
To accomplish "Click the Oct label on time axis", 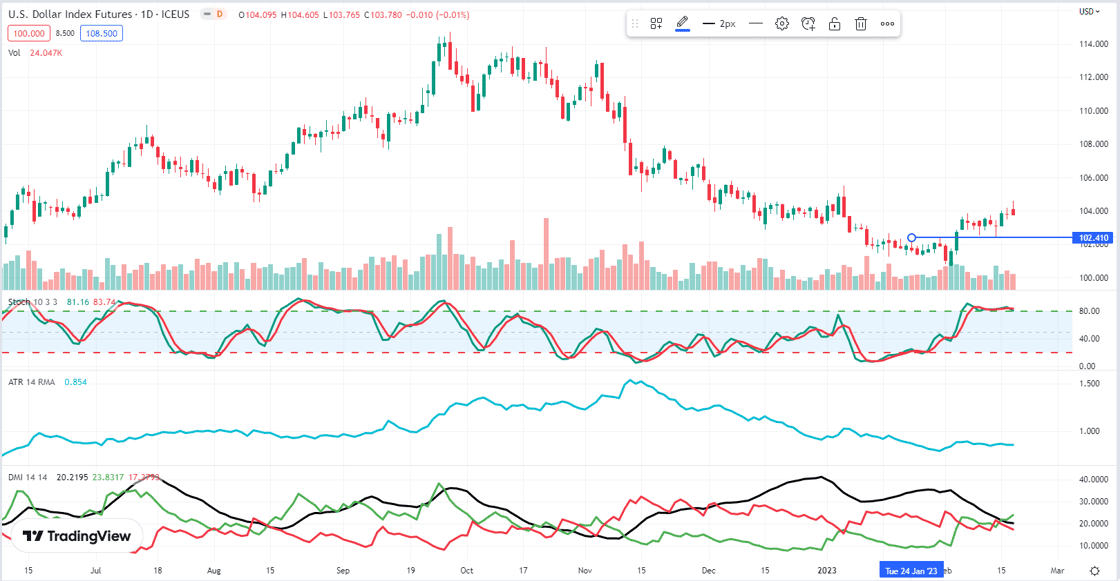I will pyautogui.click(x=466, y=570).
